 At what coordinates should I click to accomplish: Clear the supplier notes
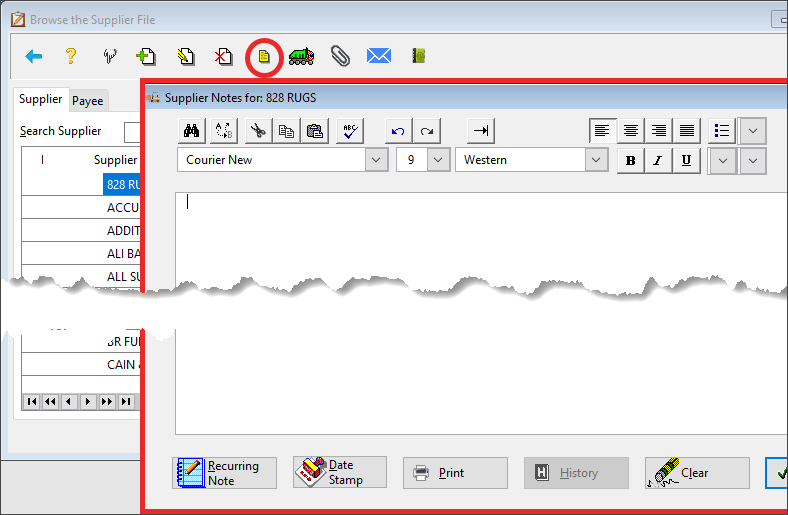697,473
